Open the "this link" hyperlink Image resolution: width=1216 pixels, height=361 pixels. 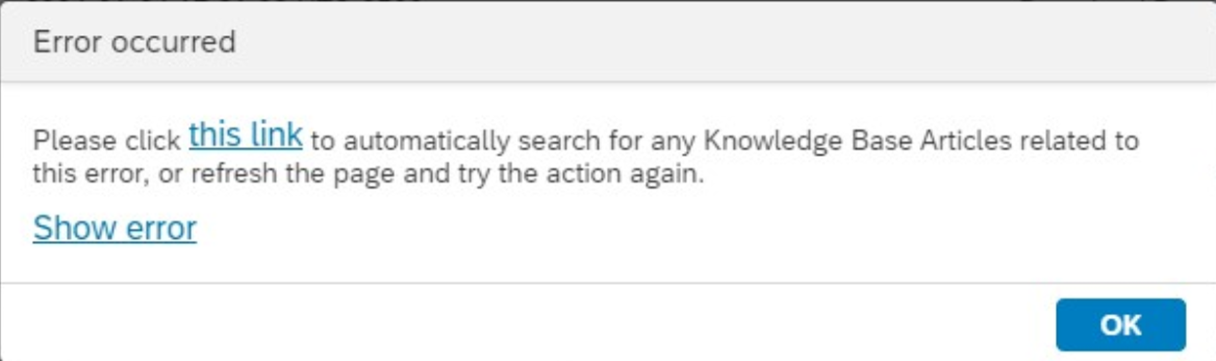pyautogui.click(x=245, y=134)
